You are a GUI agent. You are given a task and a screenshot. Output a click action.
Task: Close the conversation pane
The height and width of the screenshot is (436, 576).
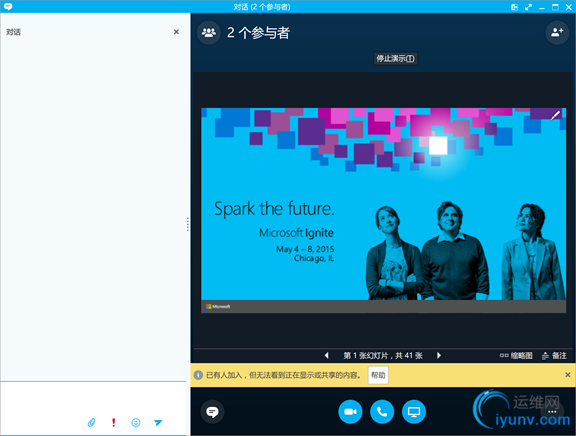coord(176,32)
